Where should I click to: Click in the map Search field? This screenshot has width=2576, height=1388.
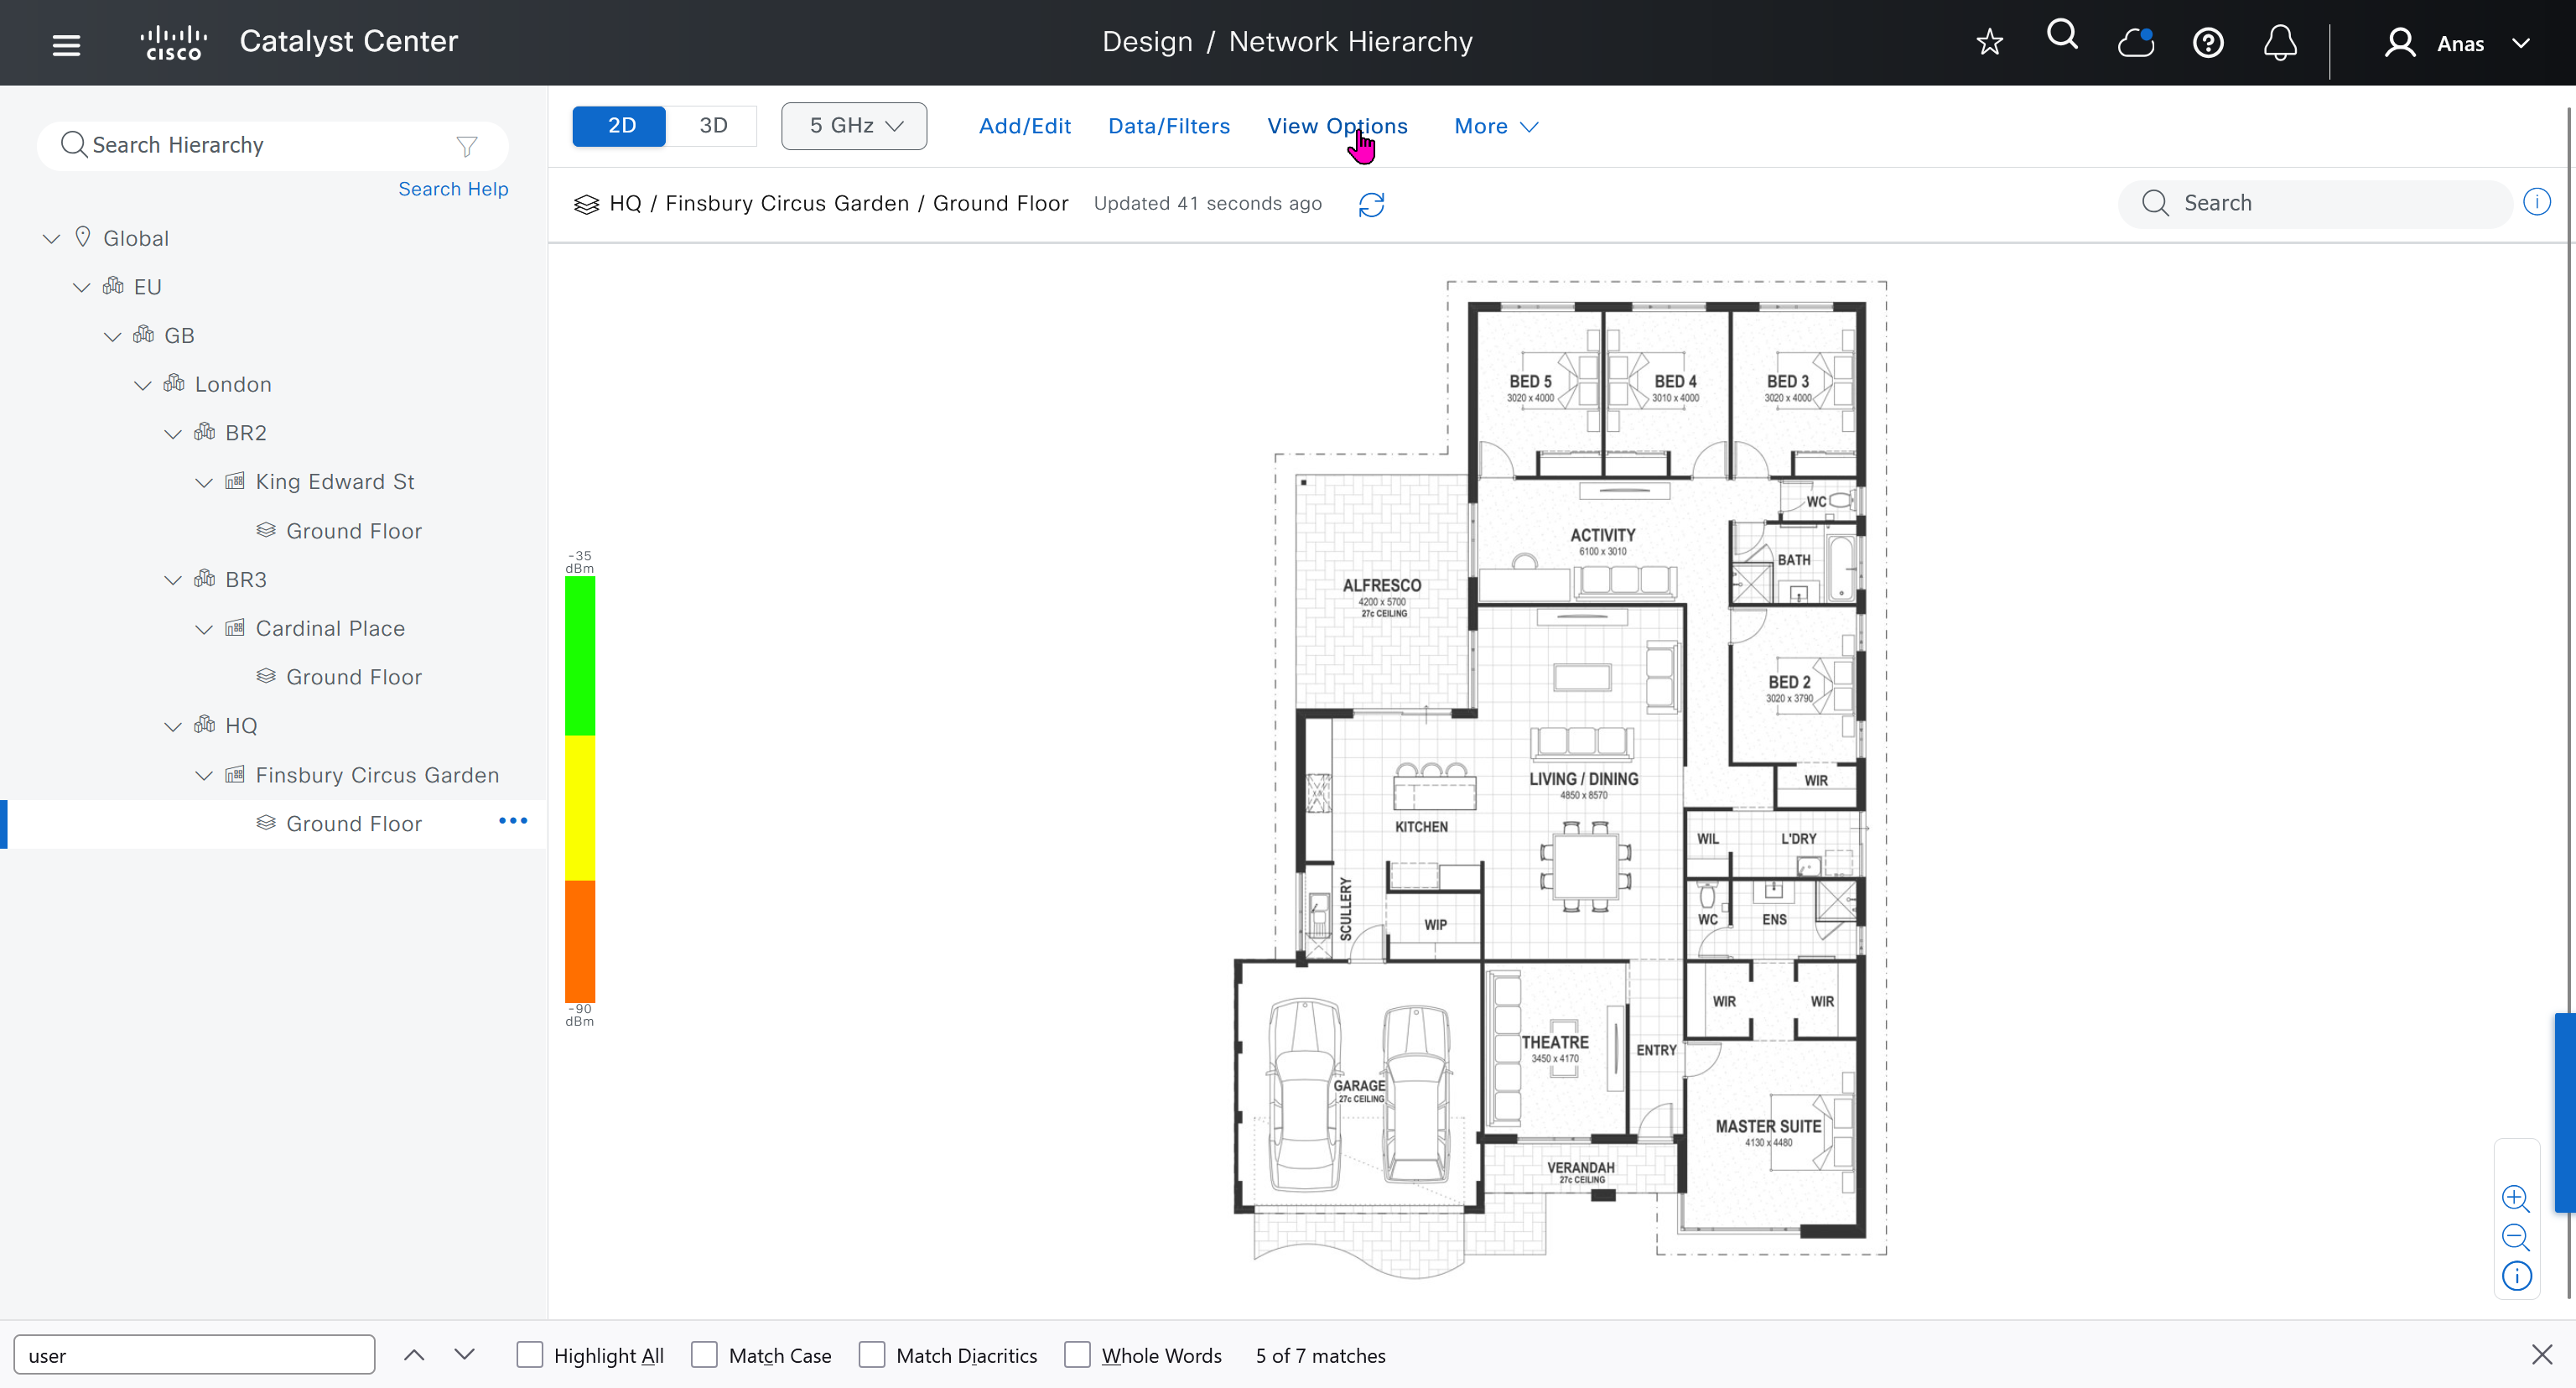[2330, 203]
